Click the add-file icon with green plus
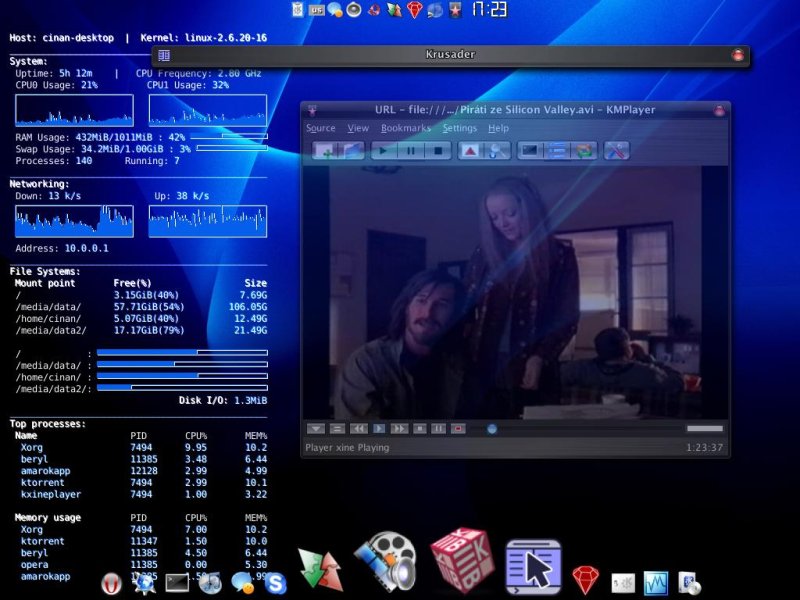 coord(326,151)
